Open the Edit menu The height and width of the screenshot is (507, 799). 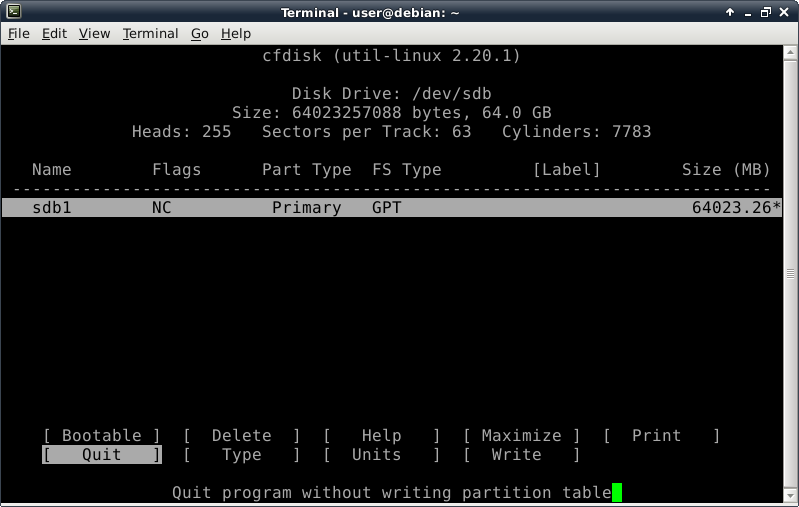(54, 33)
